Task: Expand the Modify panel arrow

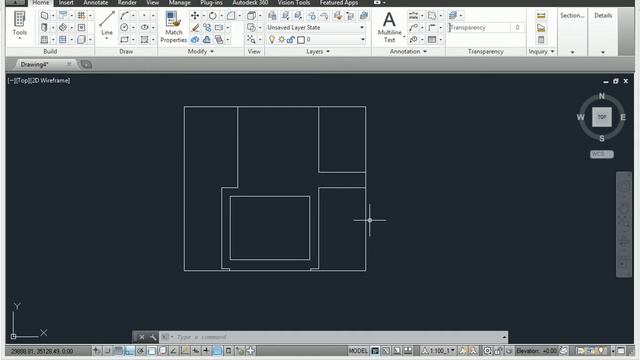Action: 212,51
